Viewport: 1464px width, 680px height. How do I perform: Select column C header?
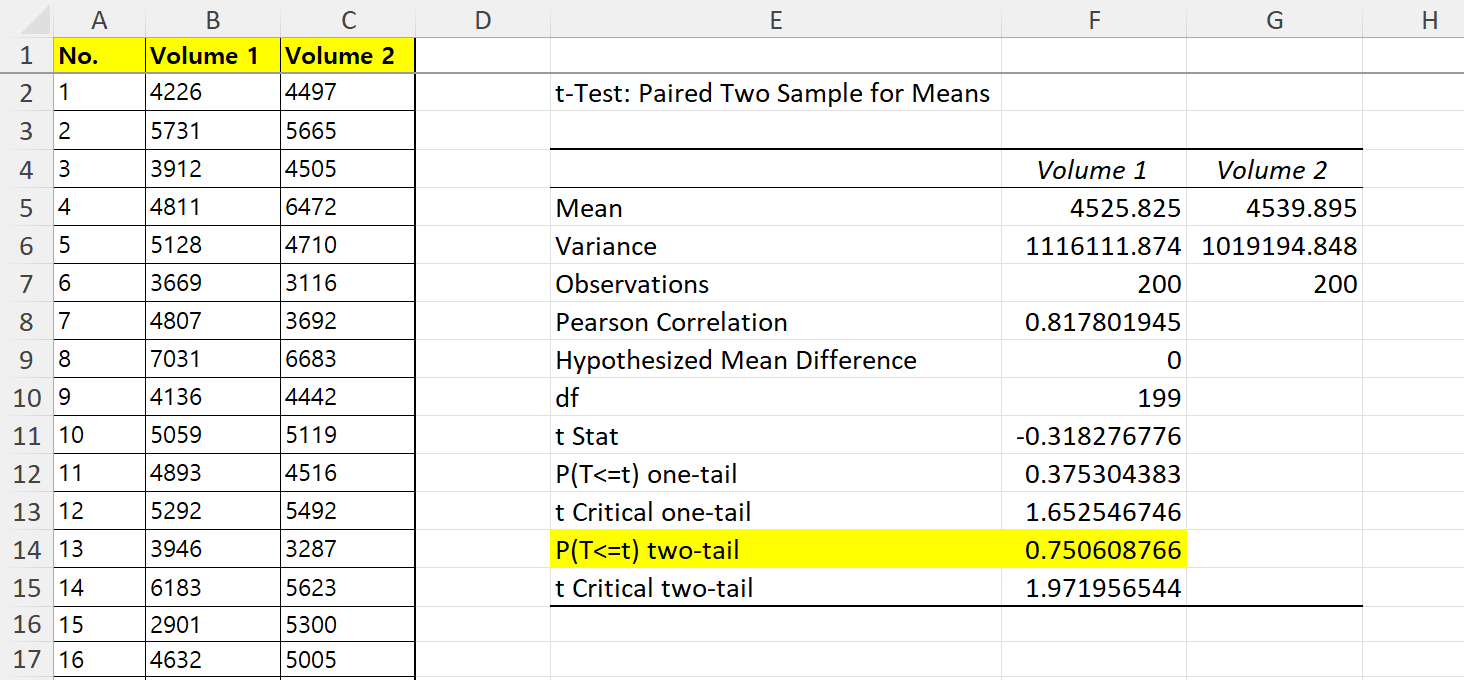348,18
